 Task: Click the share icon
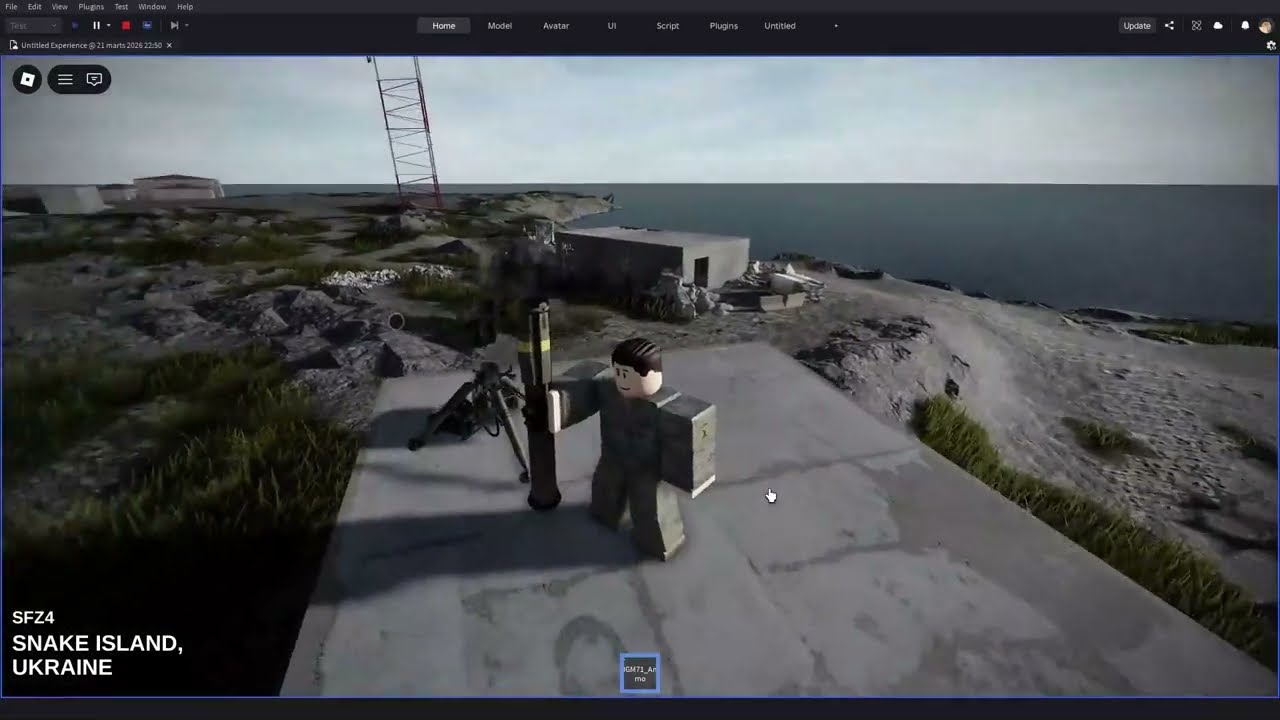(x=1169, y=25)
